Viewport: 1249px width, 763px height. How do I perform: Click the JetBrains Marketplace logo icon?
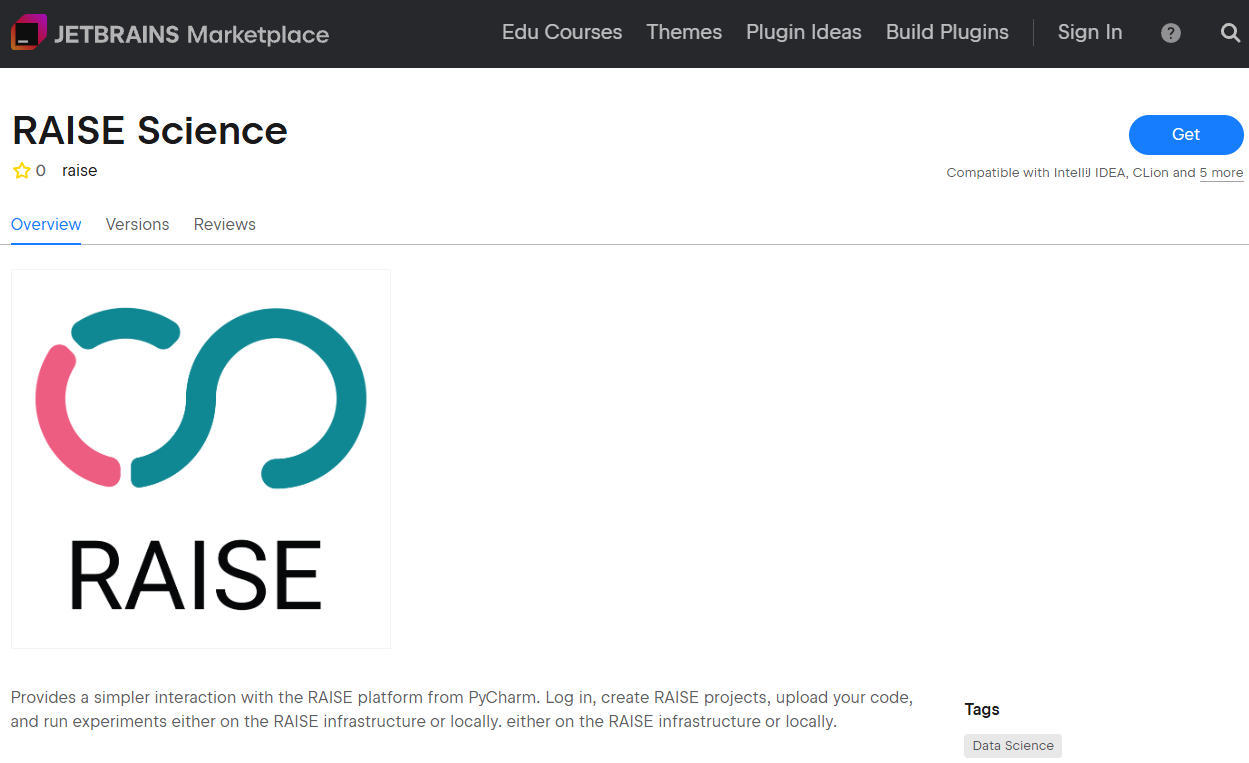pyautogui.click(x=29, y=33)
